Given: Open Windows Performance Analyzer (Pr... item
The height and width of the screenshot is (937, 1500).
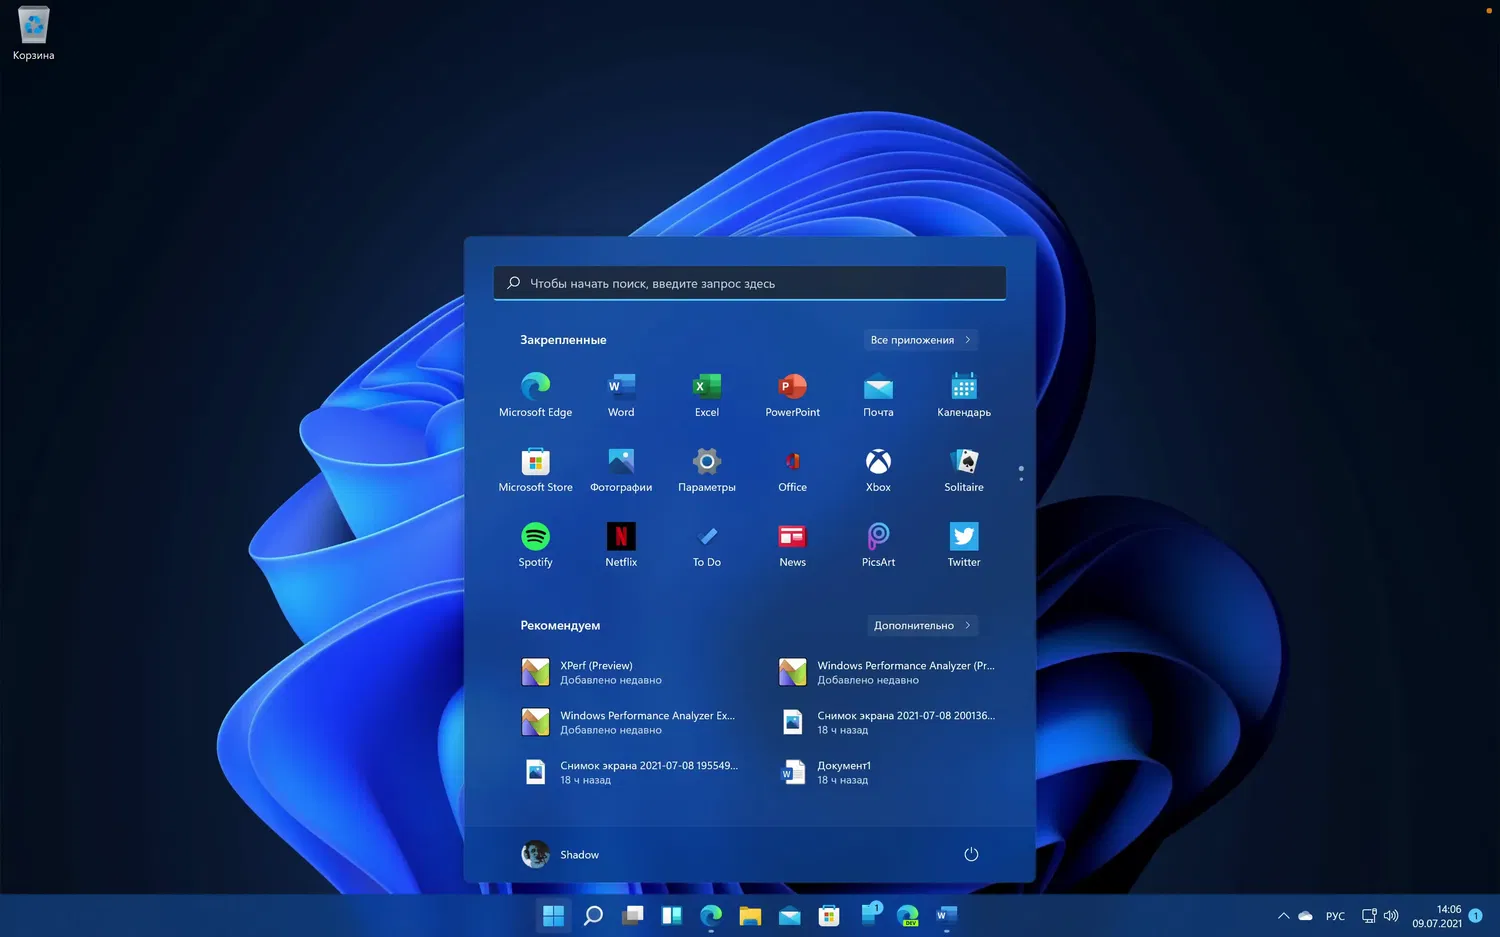Looking at the screenshot, I should coord(888,672).
